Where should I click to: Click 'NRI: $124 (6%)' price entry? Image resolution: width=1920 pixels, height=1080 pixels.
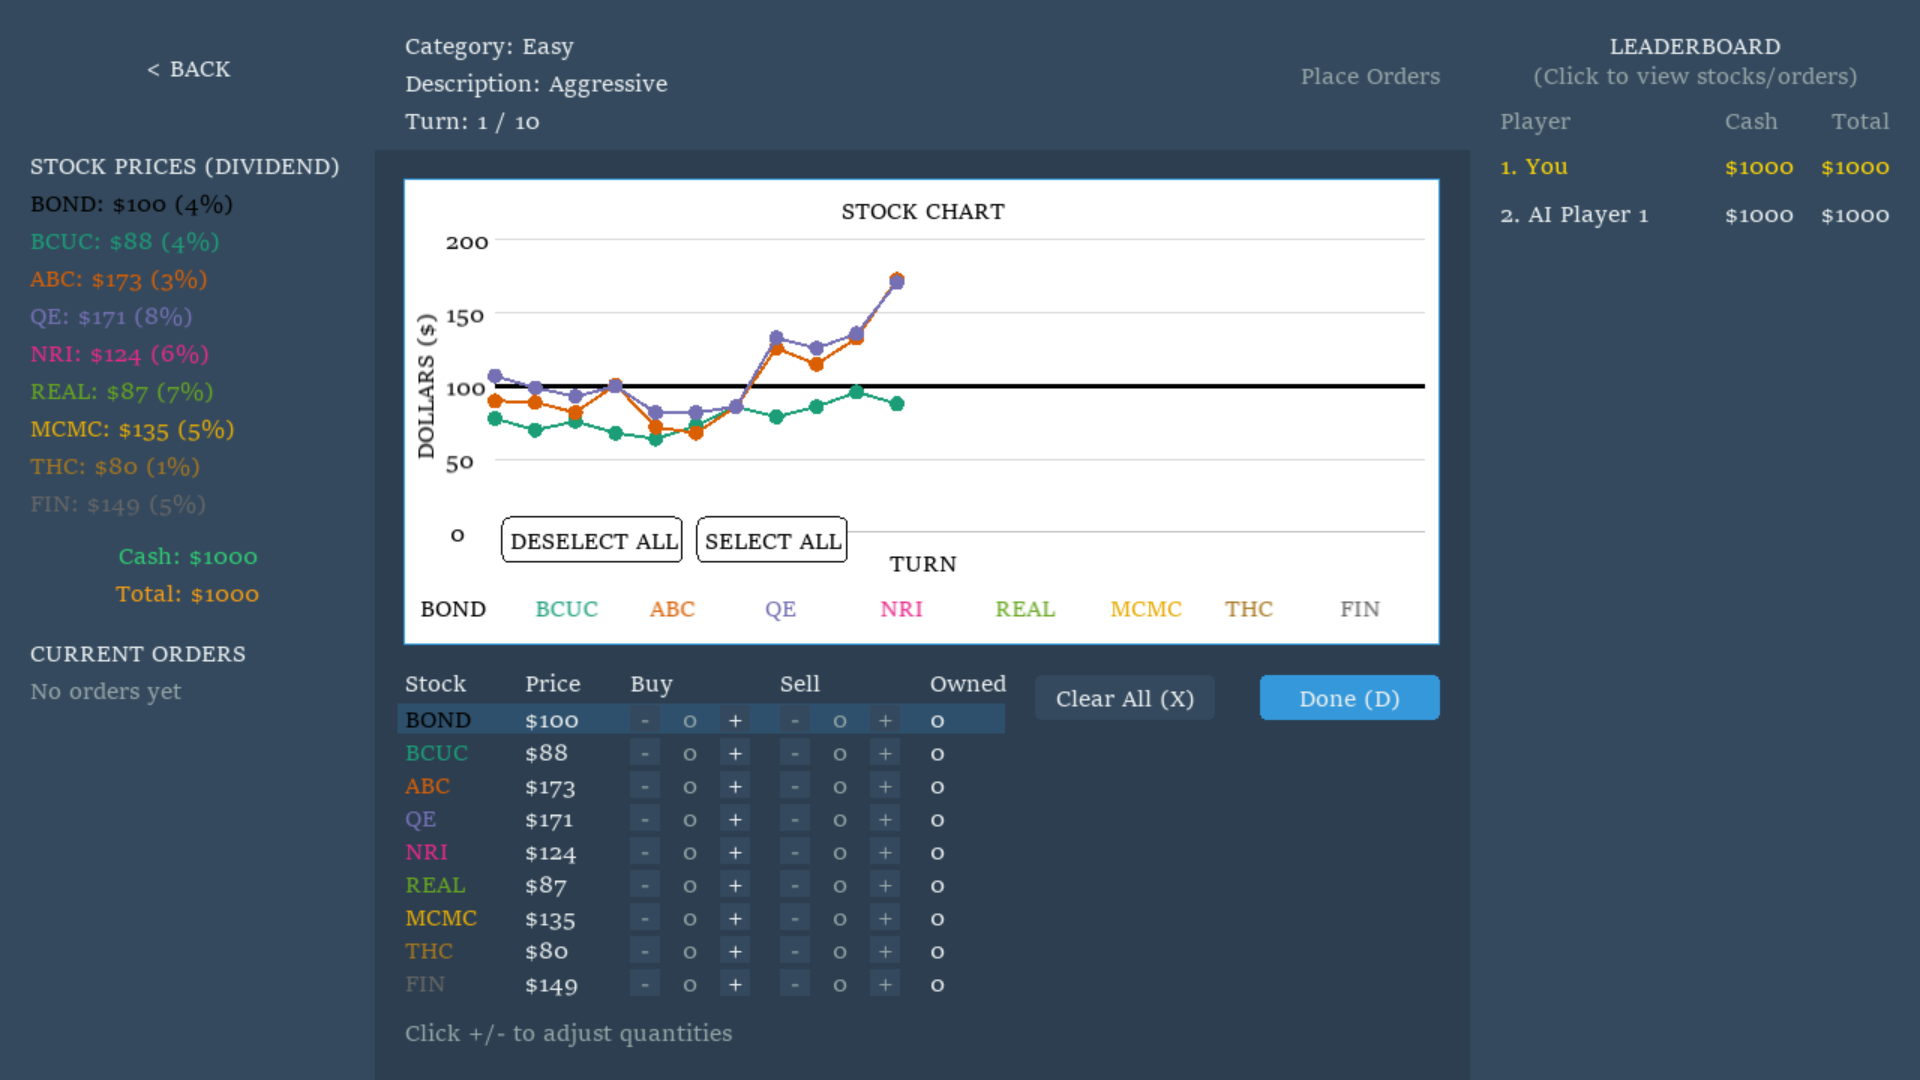pos(119,354)
